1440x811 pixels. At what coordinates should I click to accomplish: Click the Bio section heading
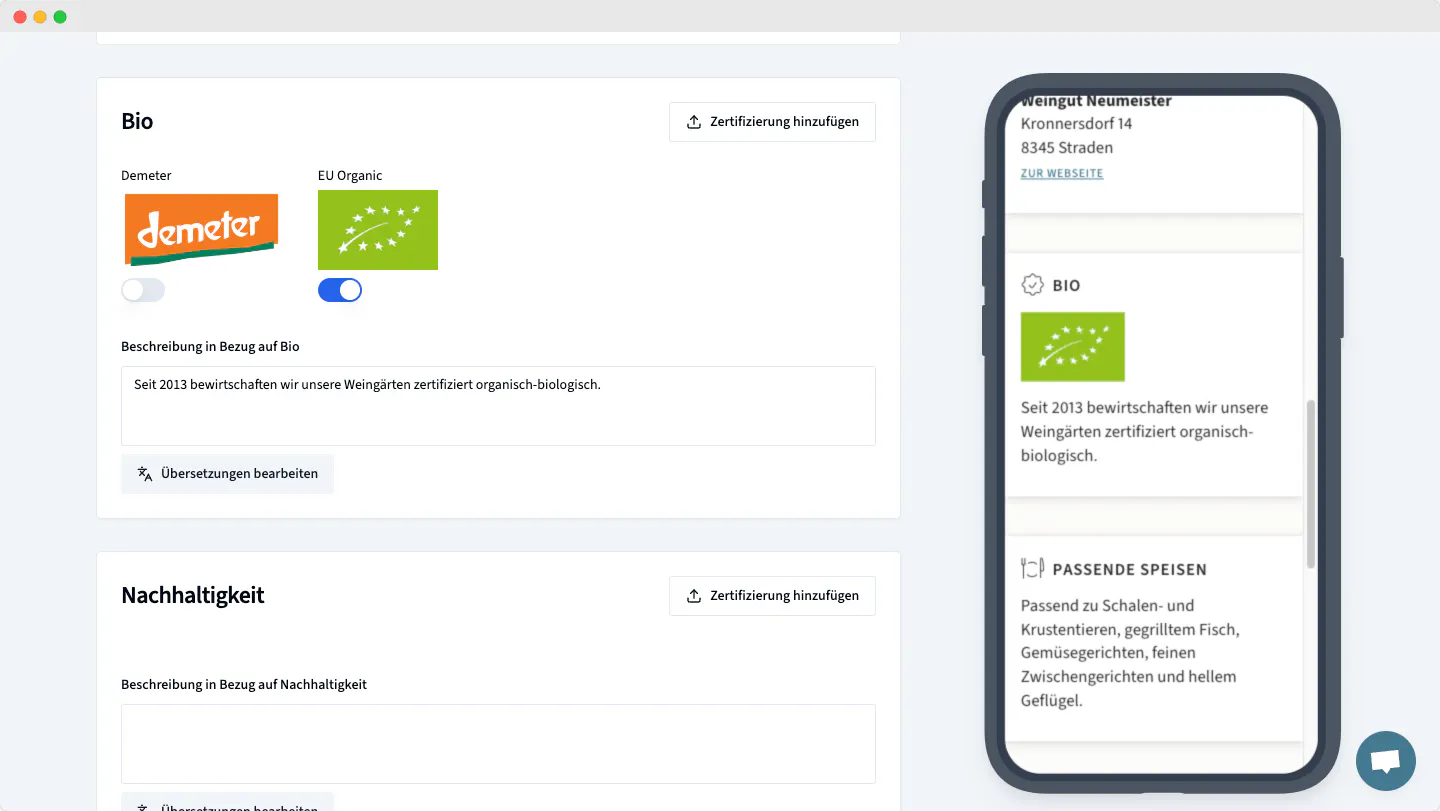coord(137,121)
